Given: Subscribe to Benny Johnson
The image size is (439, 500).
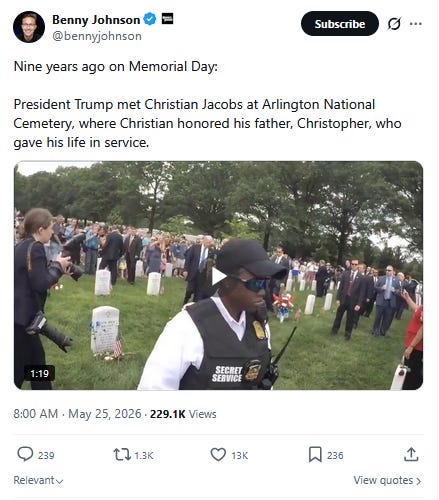Looking at the screenshot, I should tap(340, 24).
